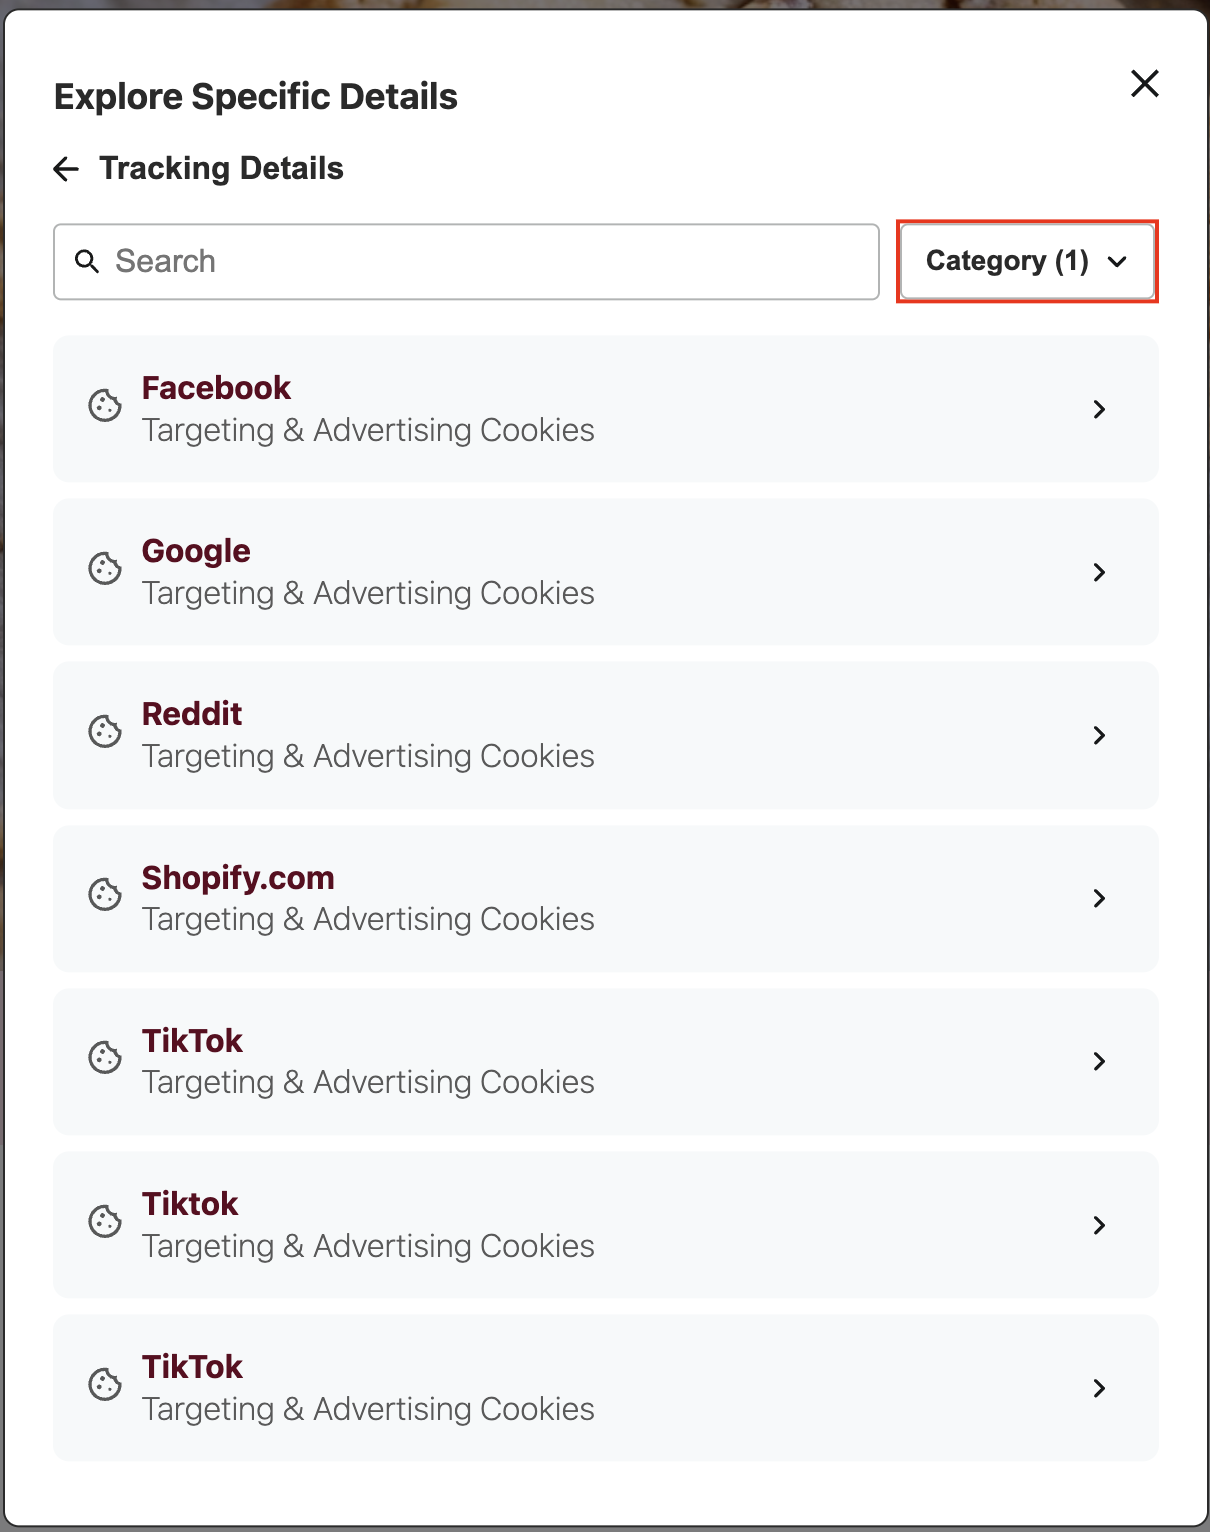This screenshot has height=1532, width=1210.
Task: Open the Category (1) filter dropdown
Action: point(1026,261)
